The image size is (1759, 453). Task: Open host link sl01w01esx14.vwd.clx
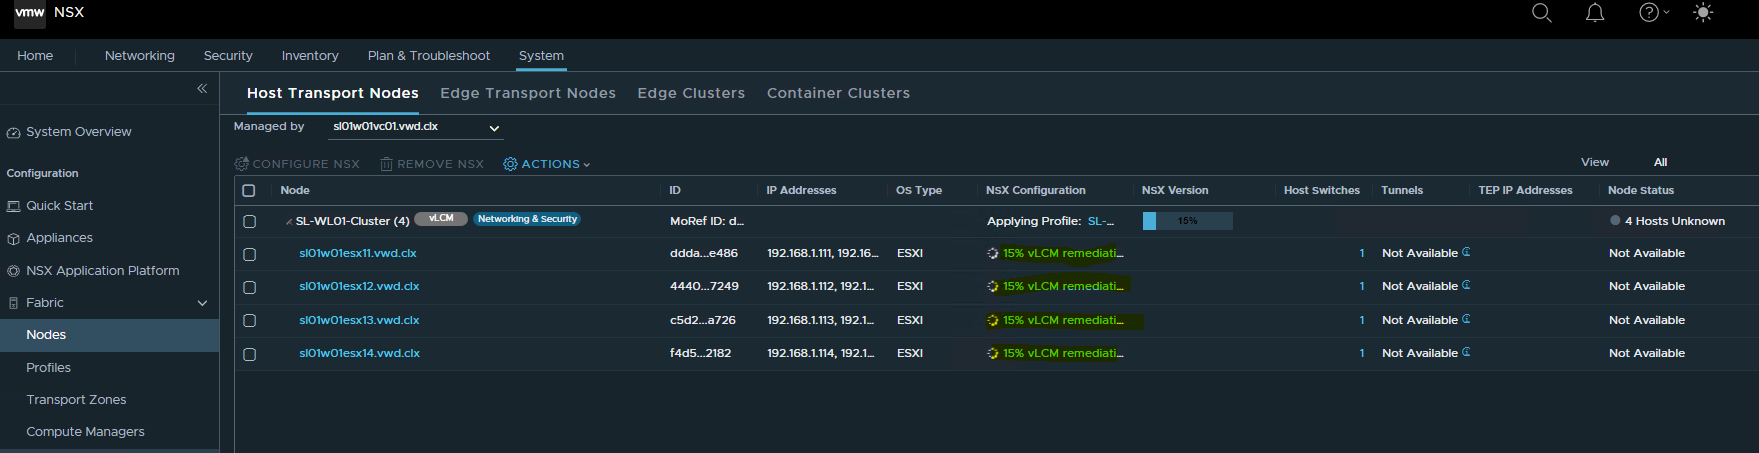point(359,353)
